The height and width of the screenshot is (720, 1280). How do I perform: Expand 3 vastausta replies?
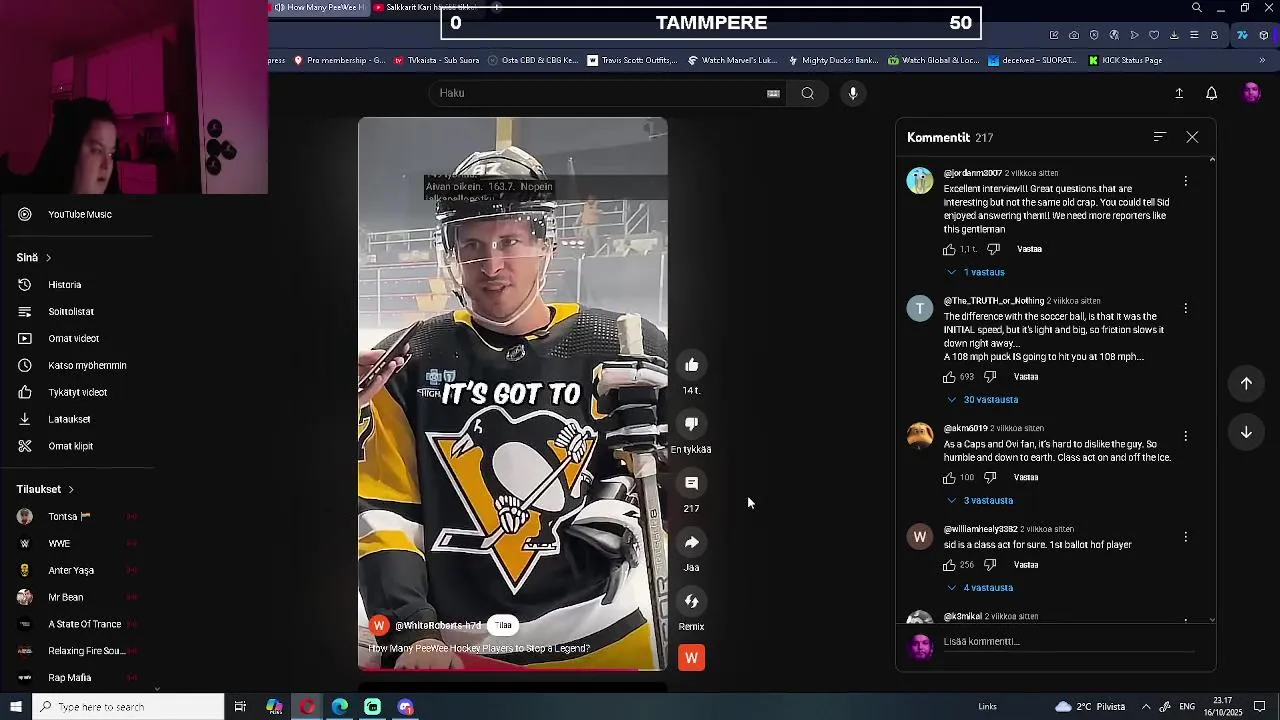980,501
